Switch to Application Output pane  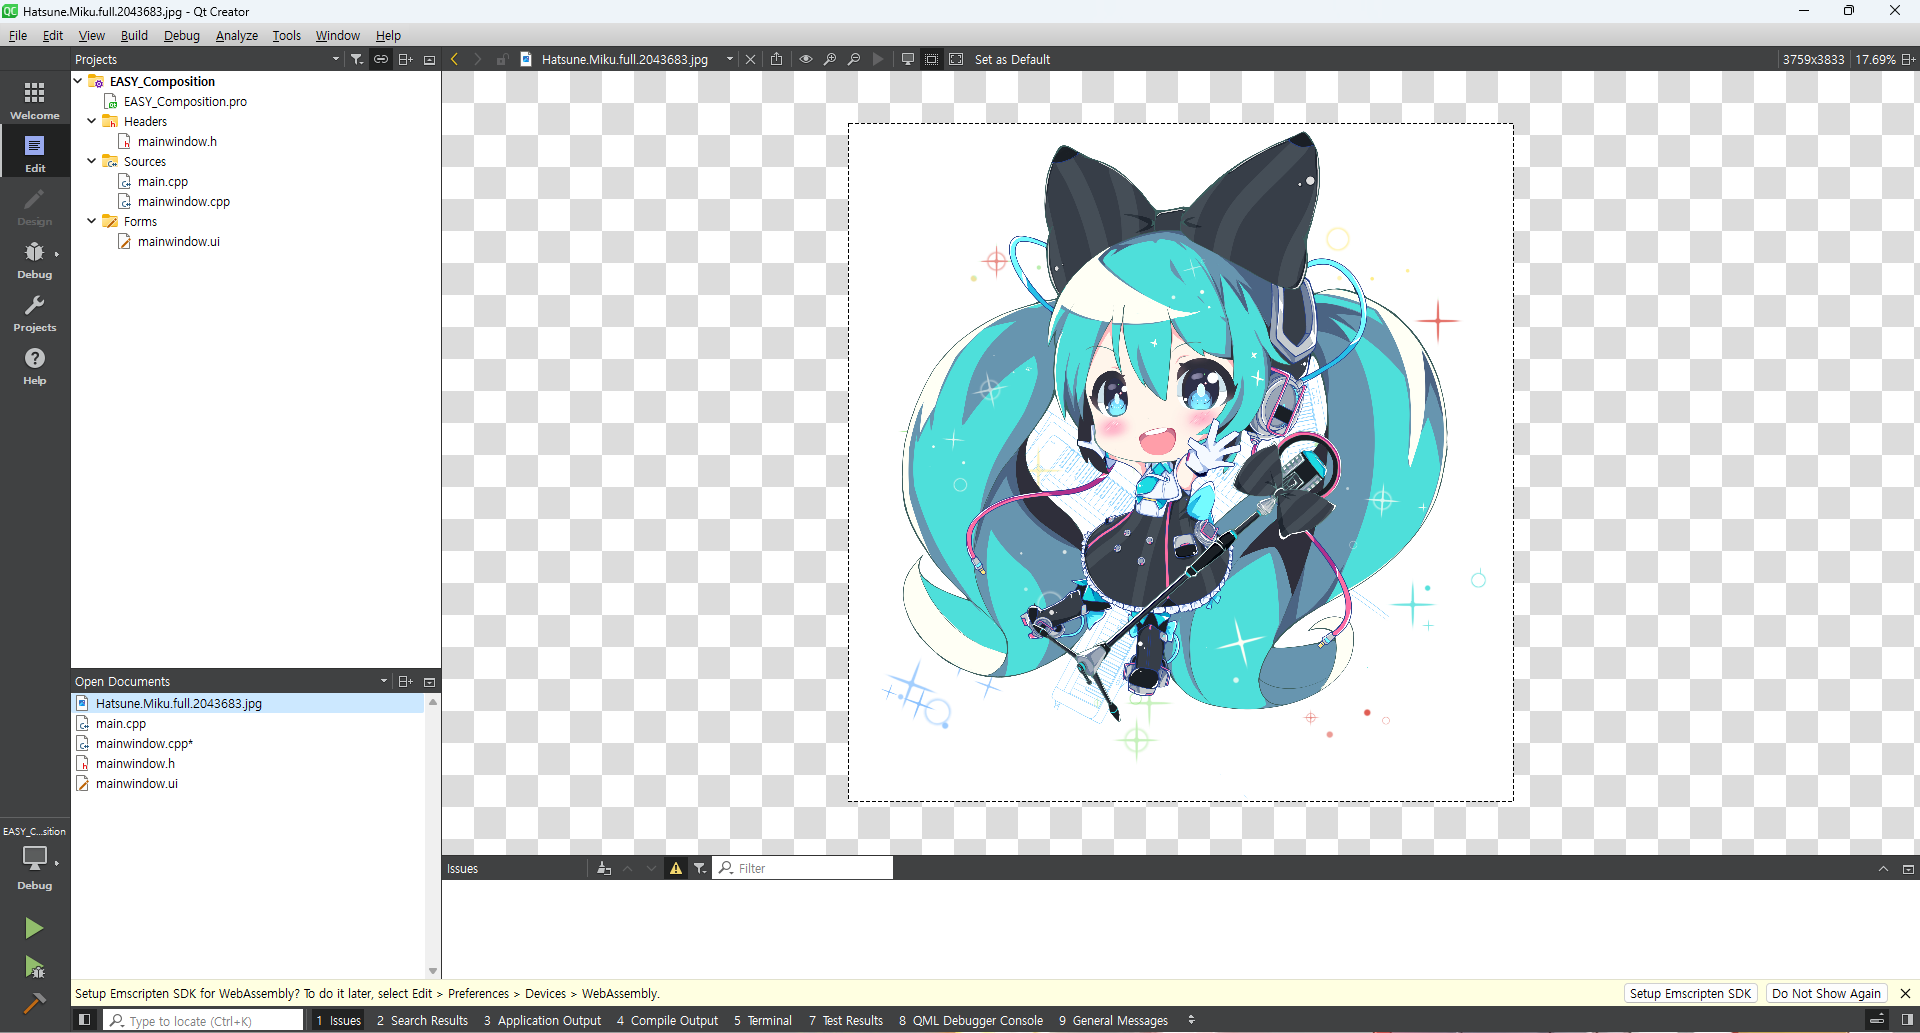click(542, 1020)
